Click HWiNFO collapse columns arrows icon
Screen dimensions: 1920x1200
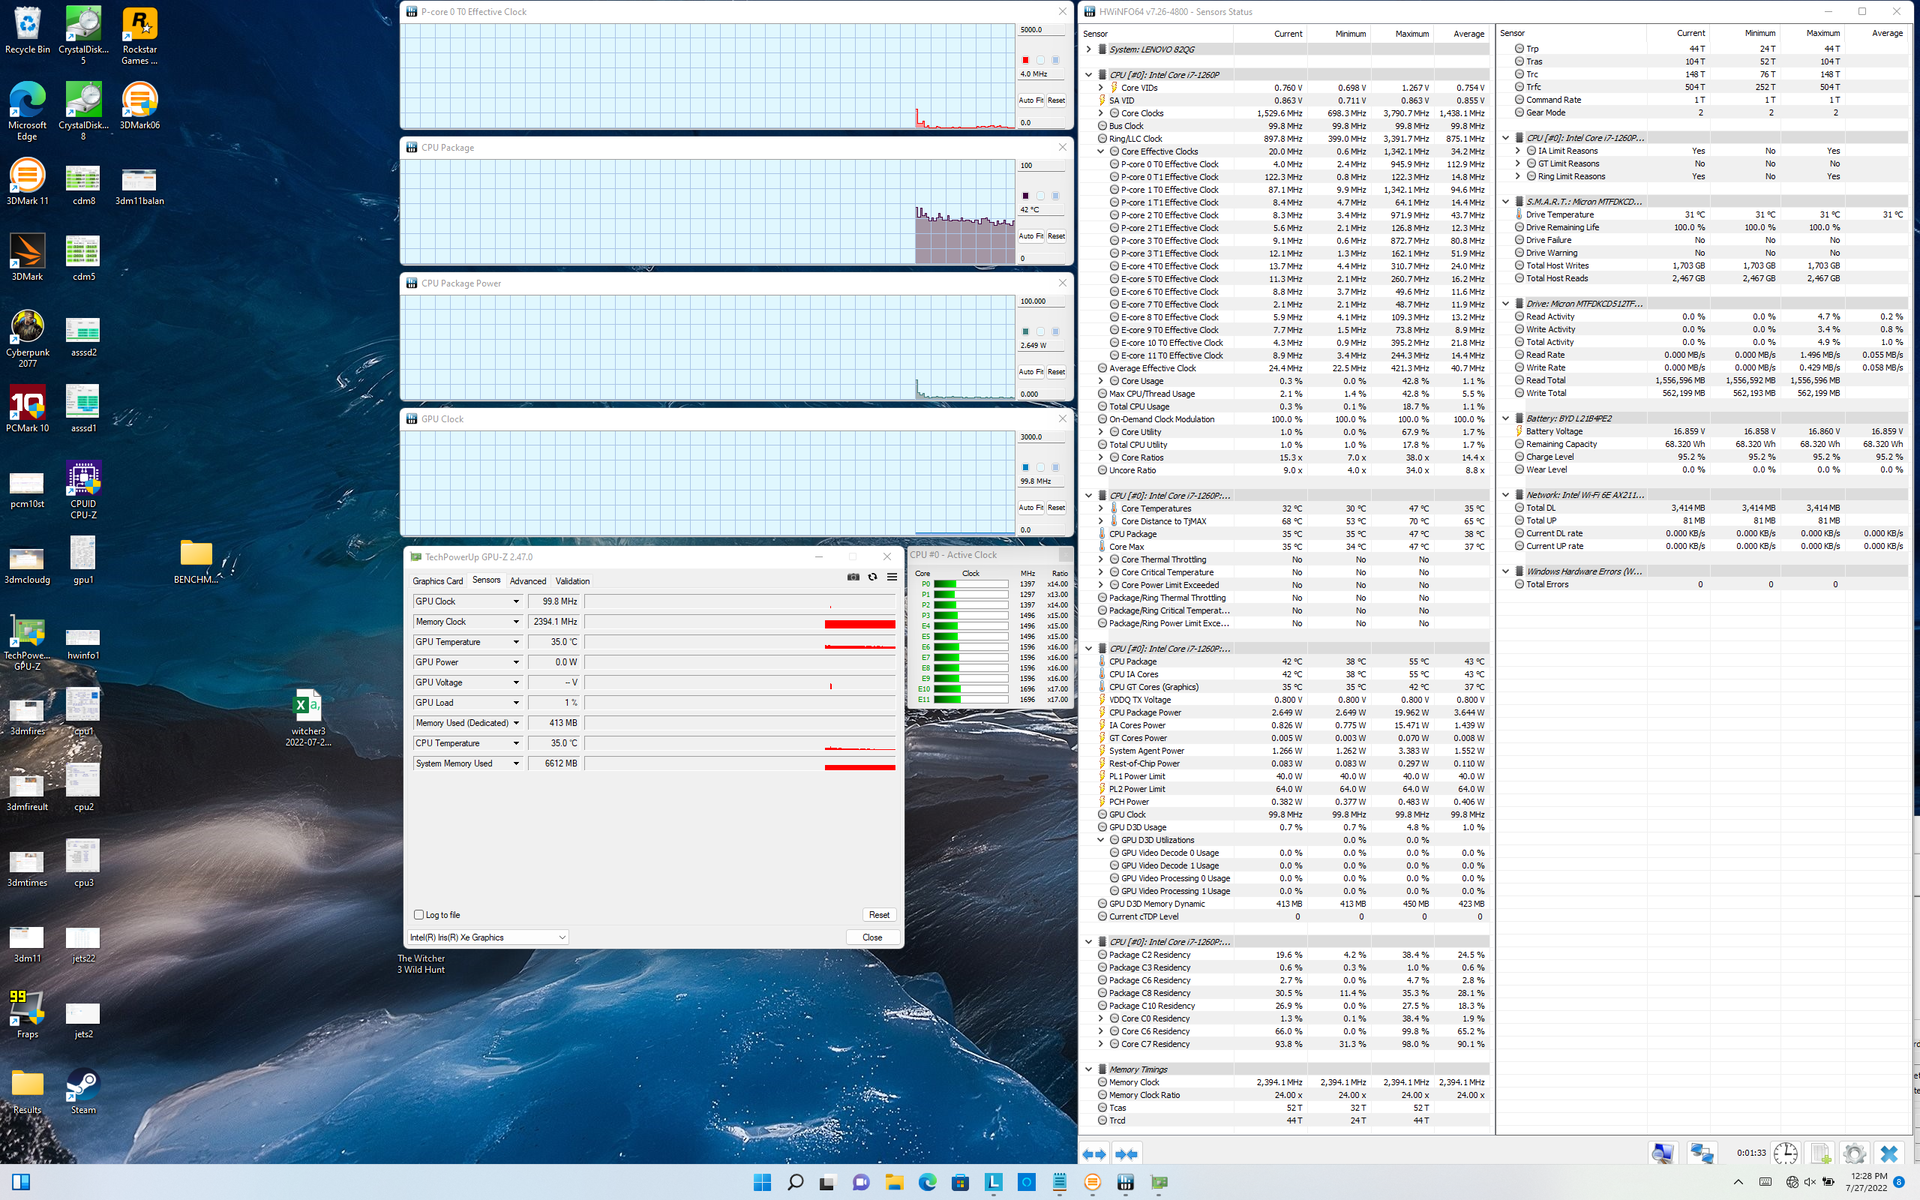pyautogui.click(x=1127, y=1154)
